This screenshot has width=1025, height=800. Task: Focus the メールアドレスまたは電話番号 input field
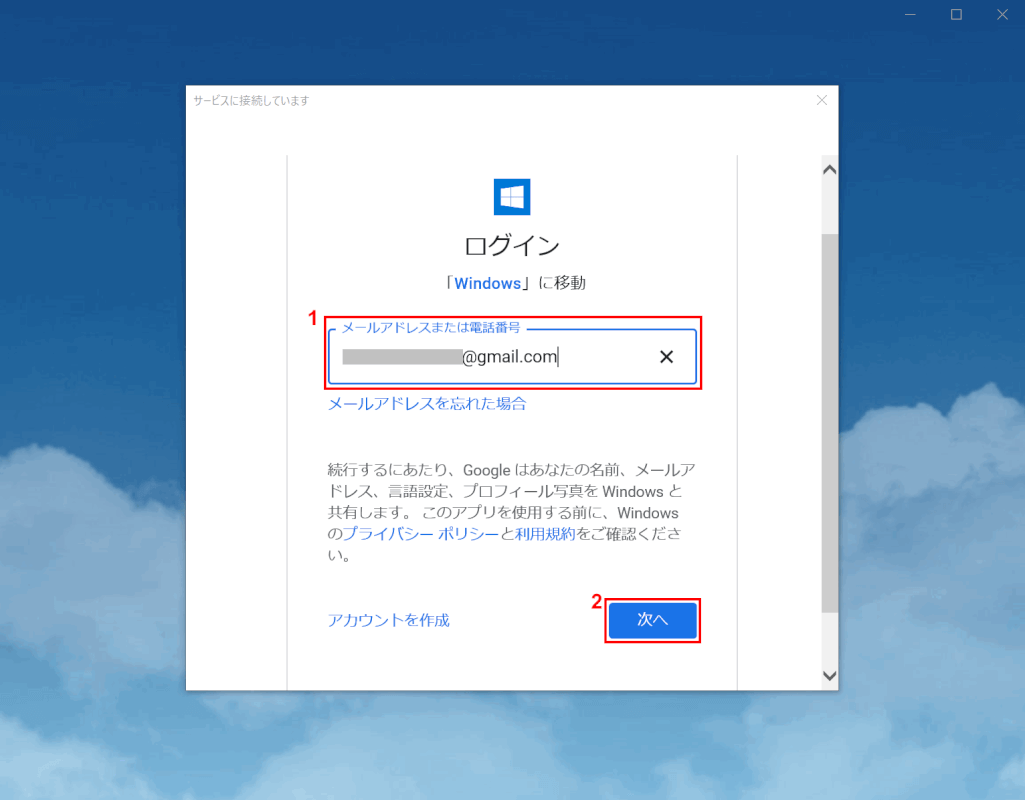pyautogui.click(x=512, y=356)
